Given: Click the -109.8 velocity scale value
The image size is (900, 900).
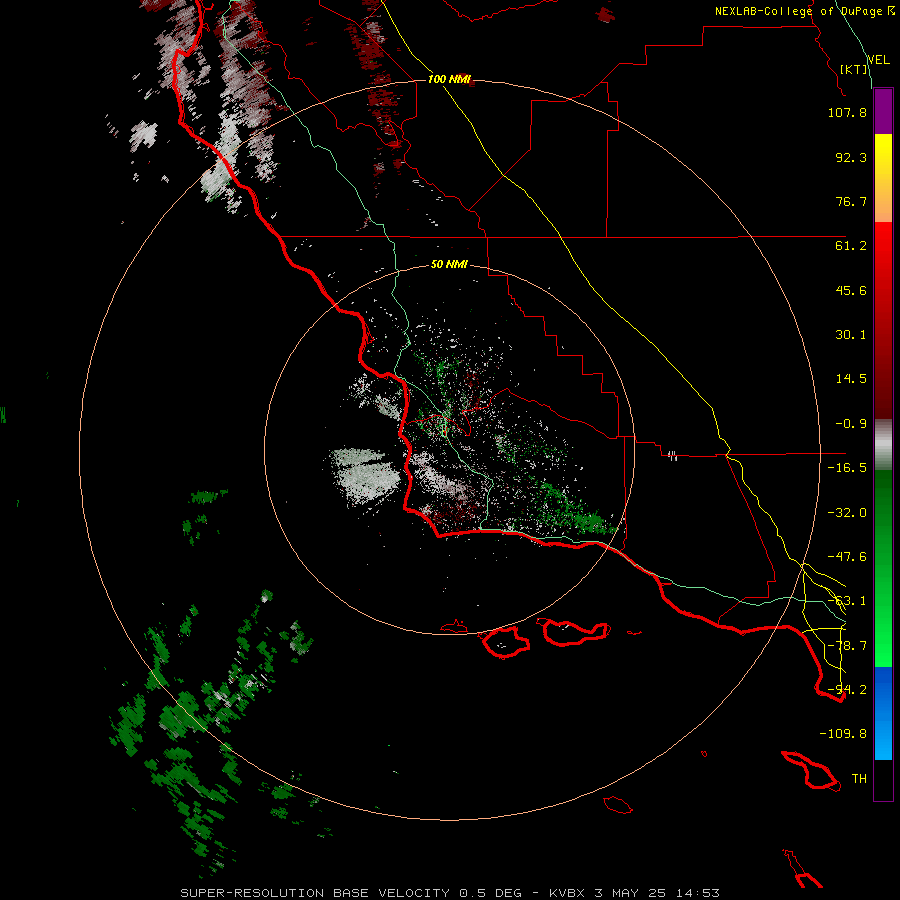Looking at the screenshot, I should 843,734.
